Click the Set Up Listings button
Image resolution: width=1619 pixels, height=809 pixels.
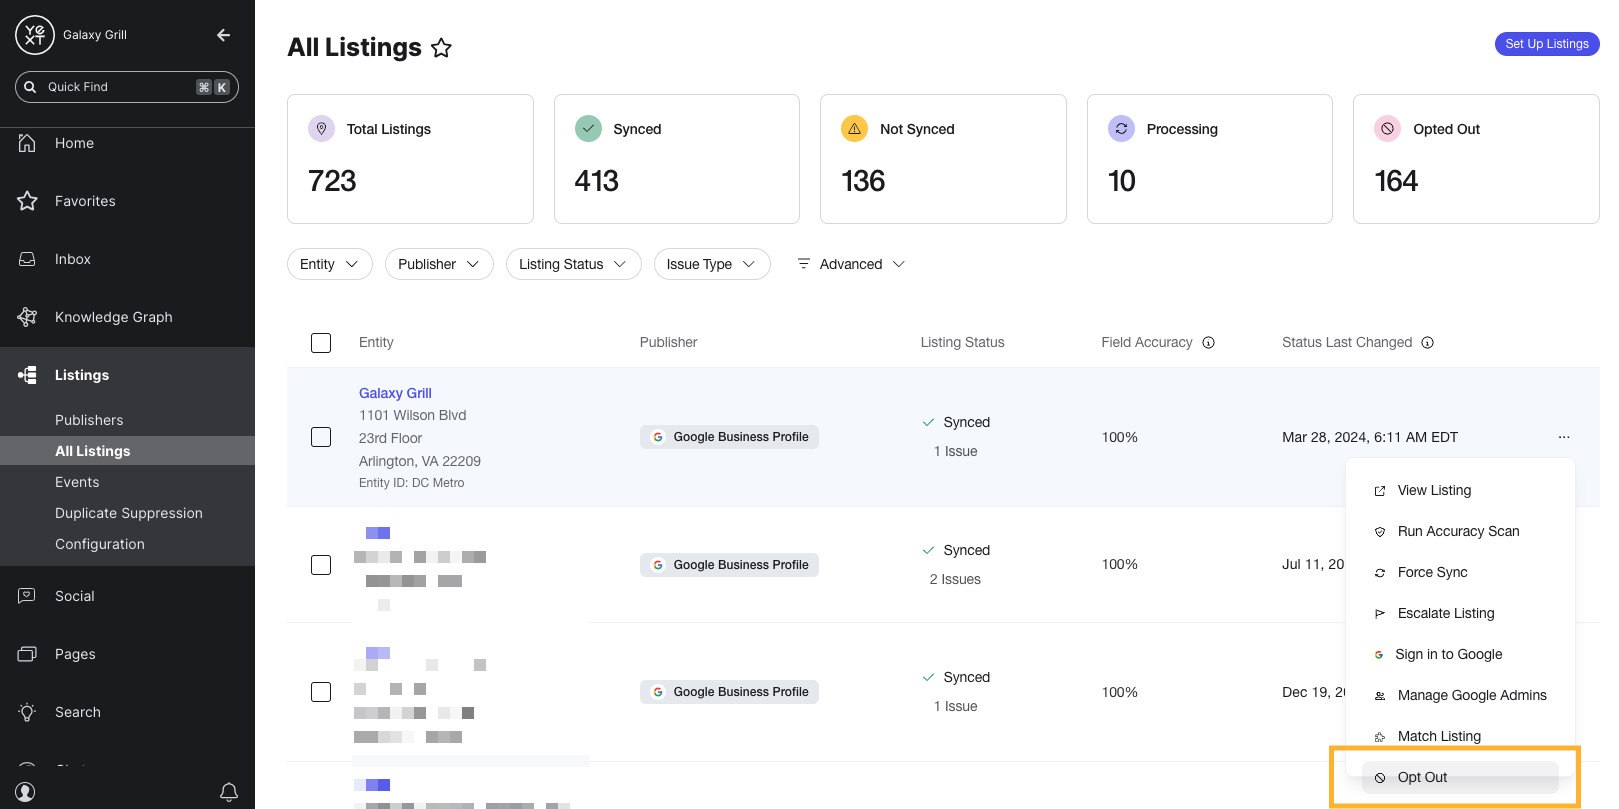1546,44
